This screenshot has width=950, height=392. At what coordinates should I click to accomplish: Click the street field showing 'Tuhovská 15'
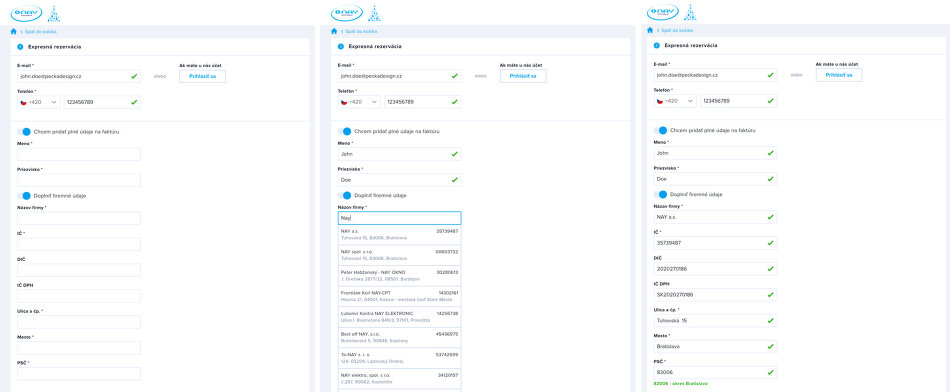point(715,321)
